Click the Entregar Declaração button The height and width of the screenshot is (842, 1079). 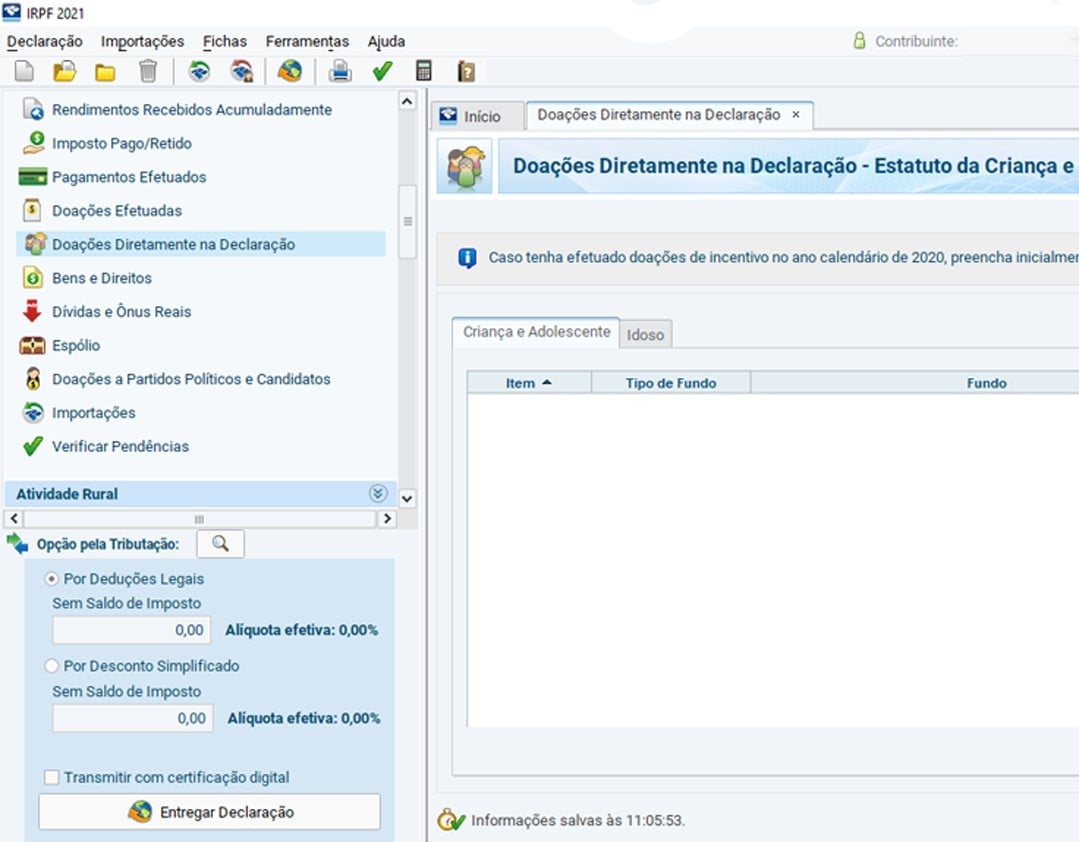pos(210,812)
